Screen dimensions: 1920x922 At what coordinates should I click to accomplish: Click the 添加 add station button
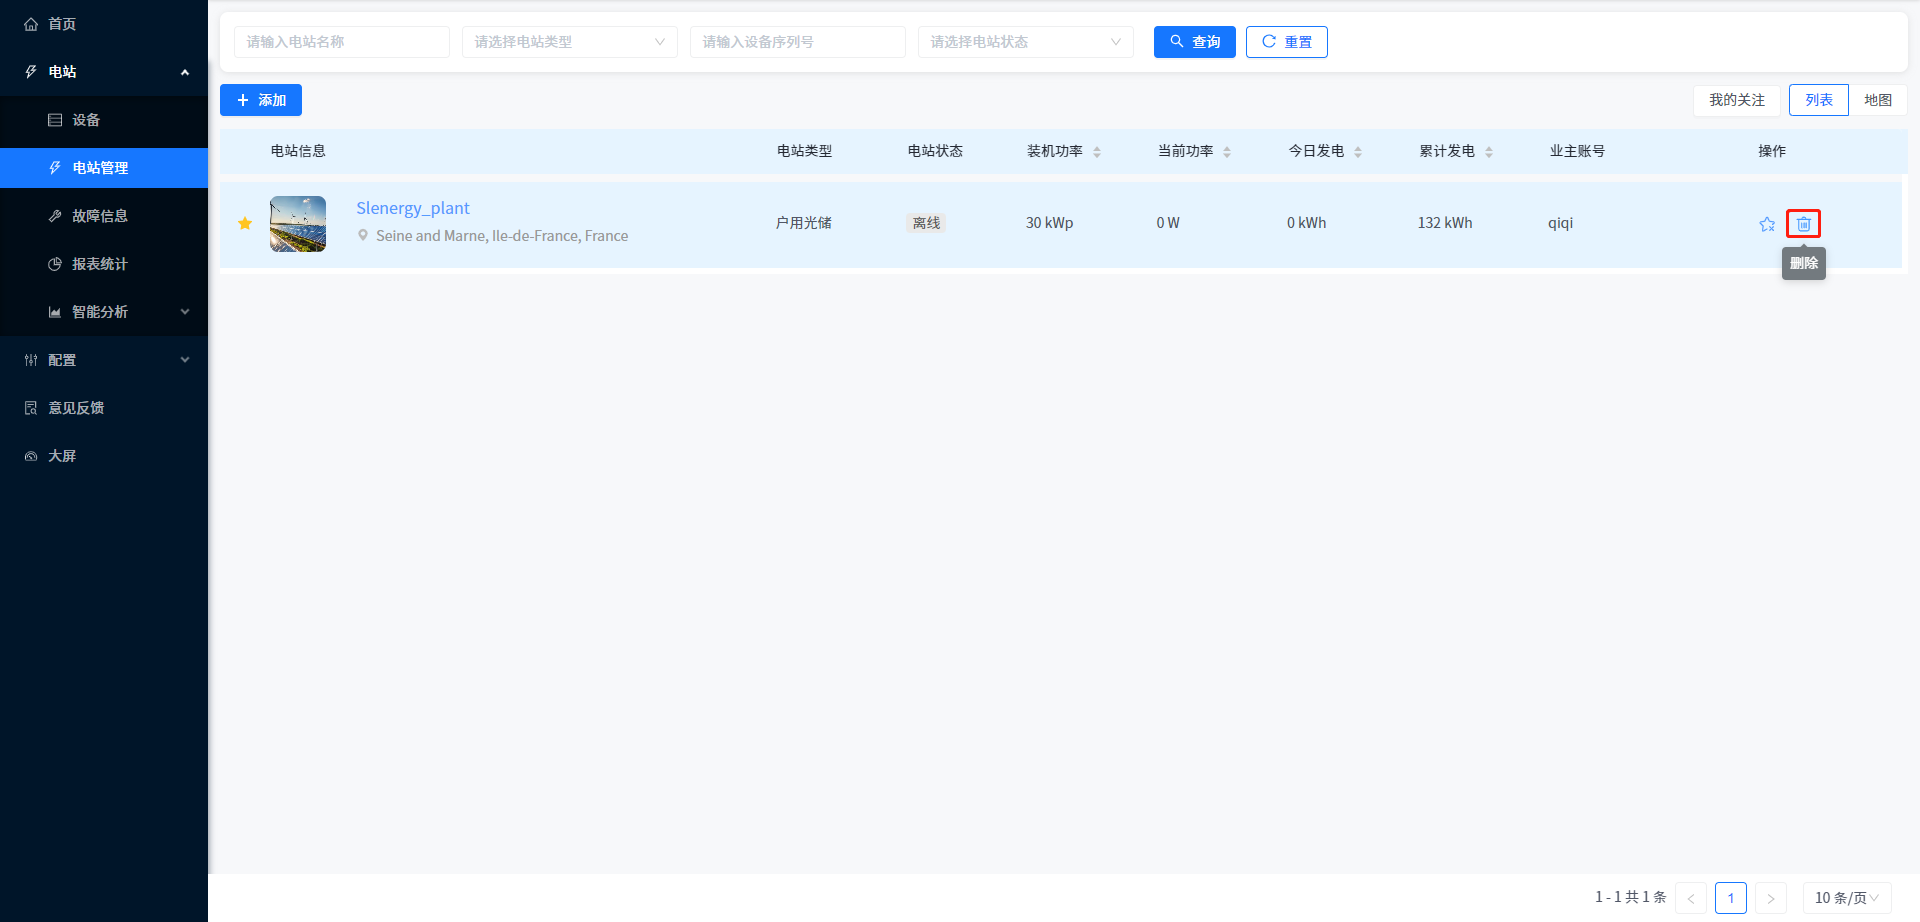pyautogui.click(x=261, y=100)
